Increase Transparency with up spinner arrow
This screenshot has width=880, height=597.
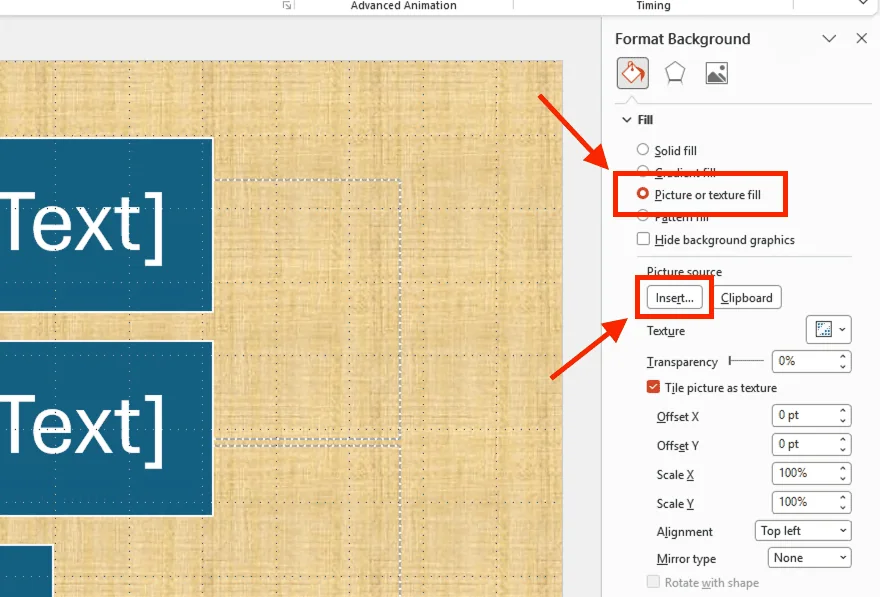pyautogui.click(x=842, y=356)
